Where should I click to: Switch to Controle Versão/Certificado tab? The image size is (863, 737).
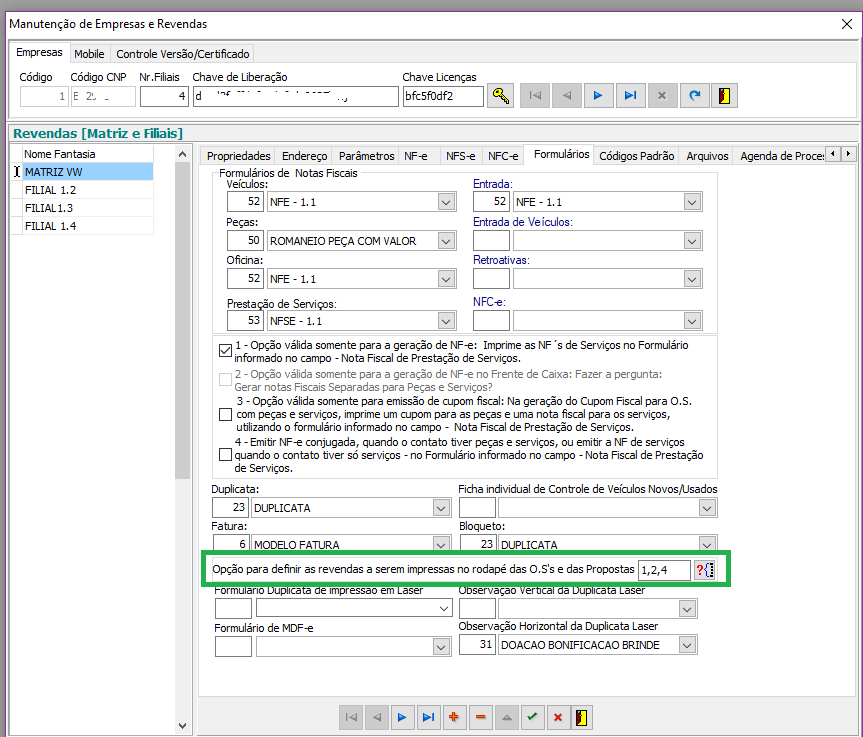(183, 54)
